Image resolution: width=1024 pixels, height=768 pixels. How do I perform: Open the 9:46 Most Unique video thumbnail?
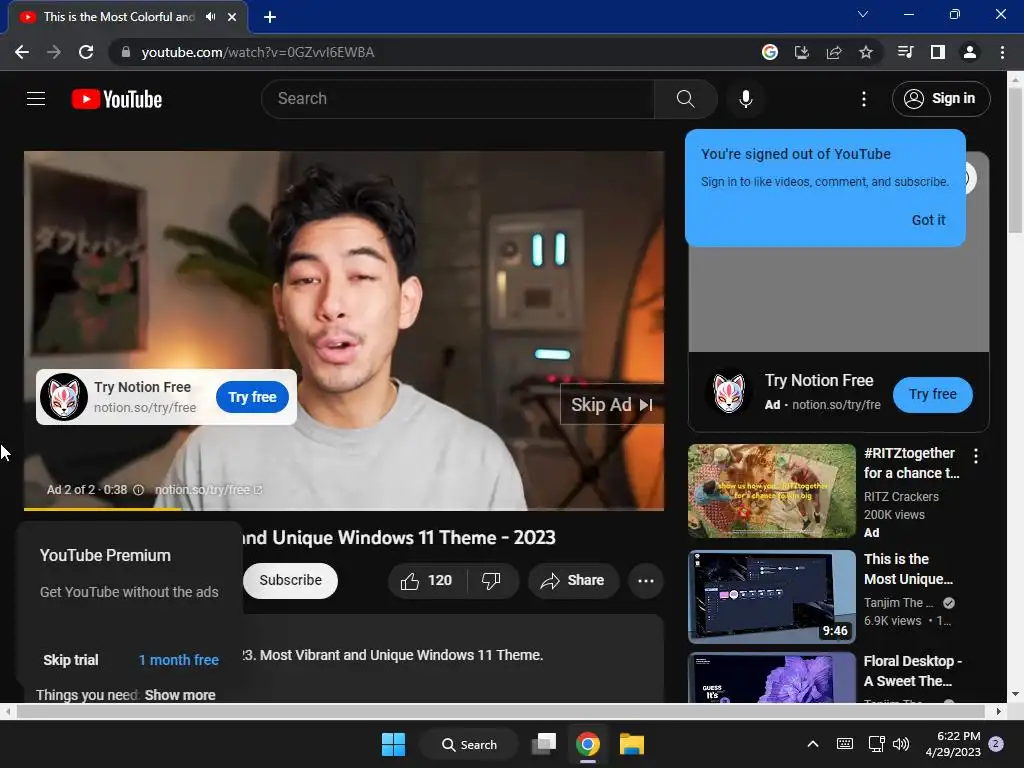772,596
